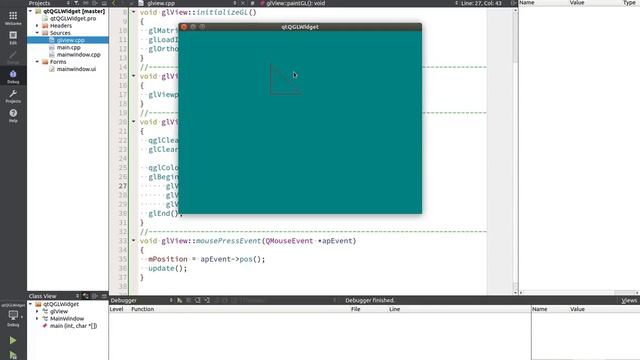
Task: Click the Value column header in top-right locals panel
Action: 577,2
